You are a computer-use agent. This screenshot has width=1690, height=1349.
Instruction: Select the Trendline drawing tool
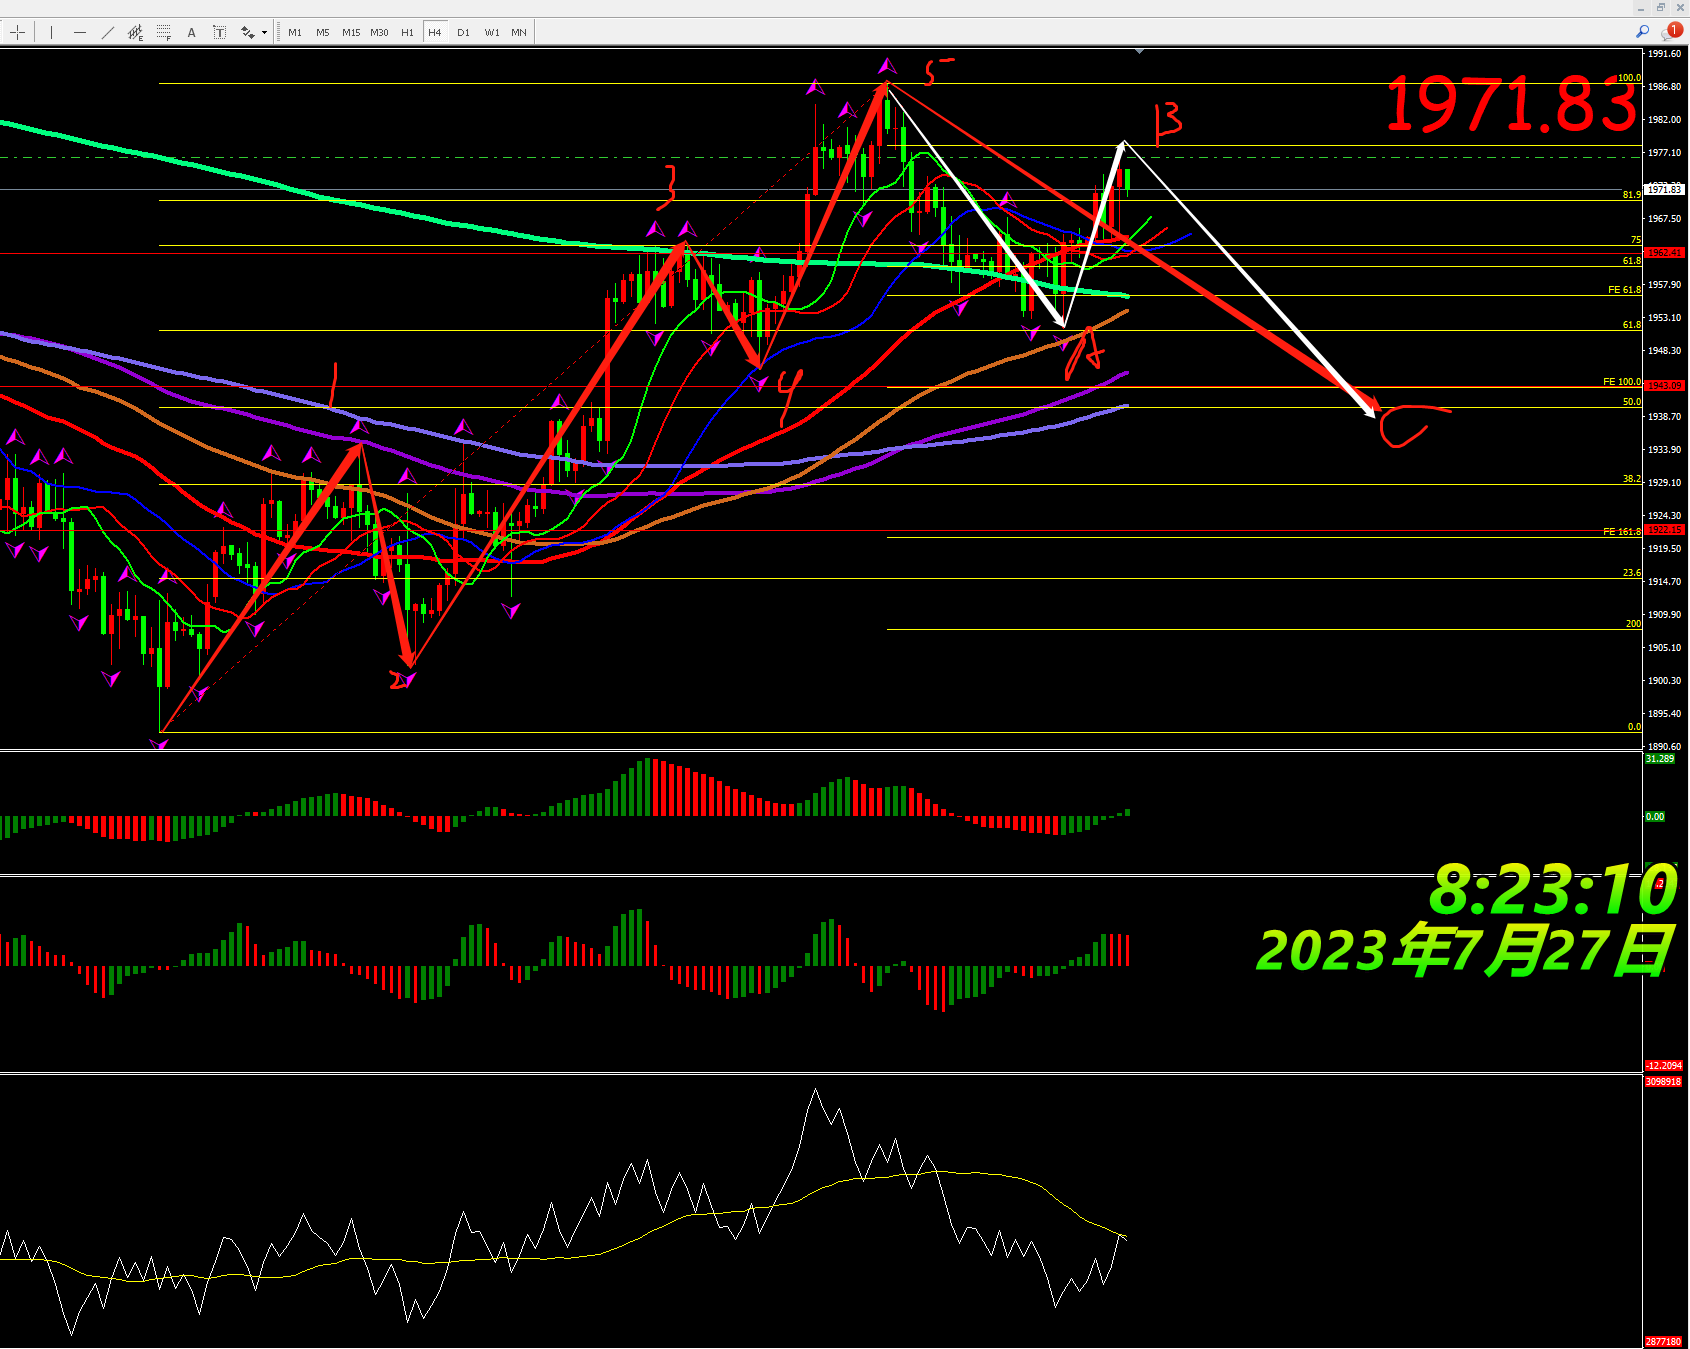108,32
